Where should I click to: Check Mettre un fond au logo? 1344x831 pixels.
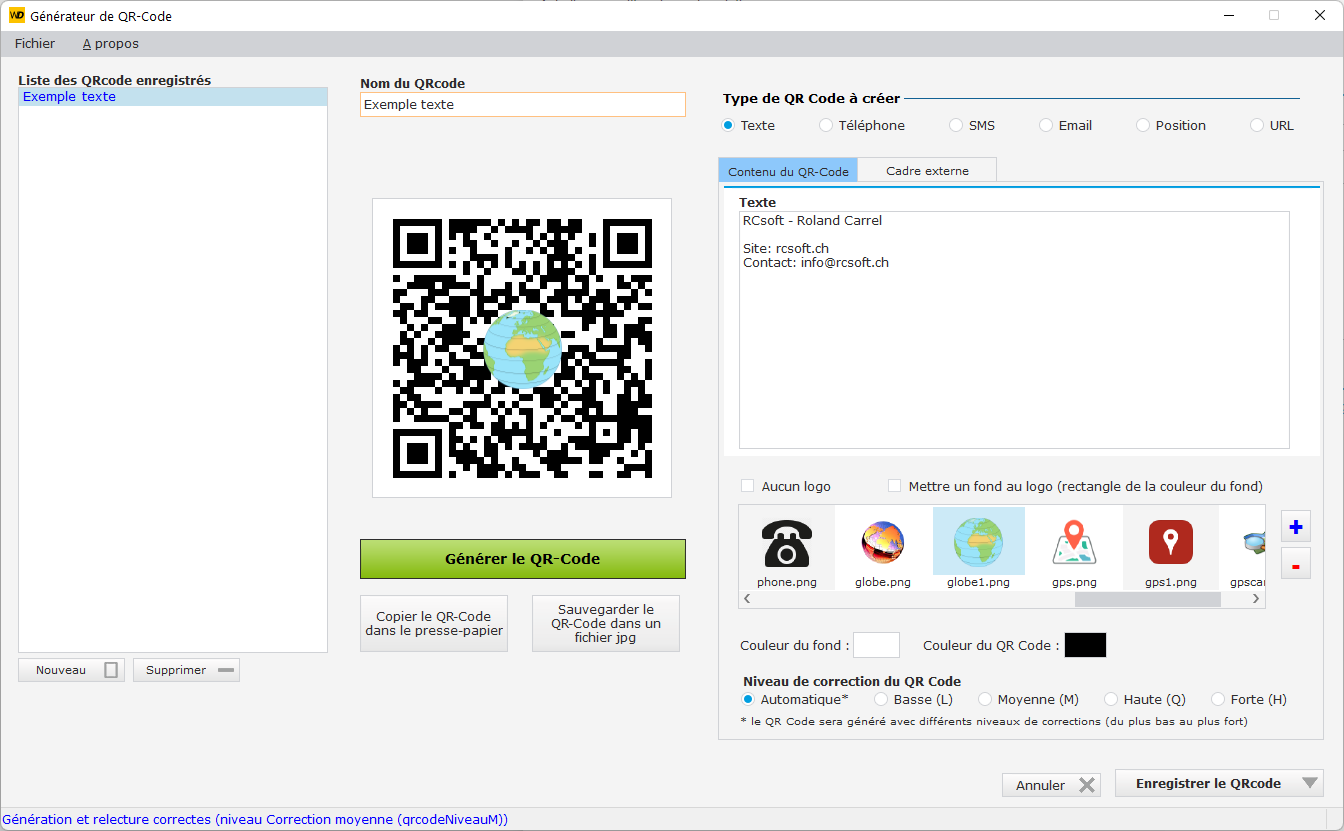tap(894, 485)
